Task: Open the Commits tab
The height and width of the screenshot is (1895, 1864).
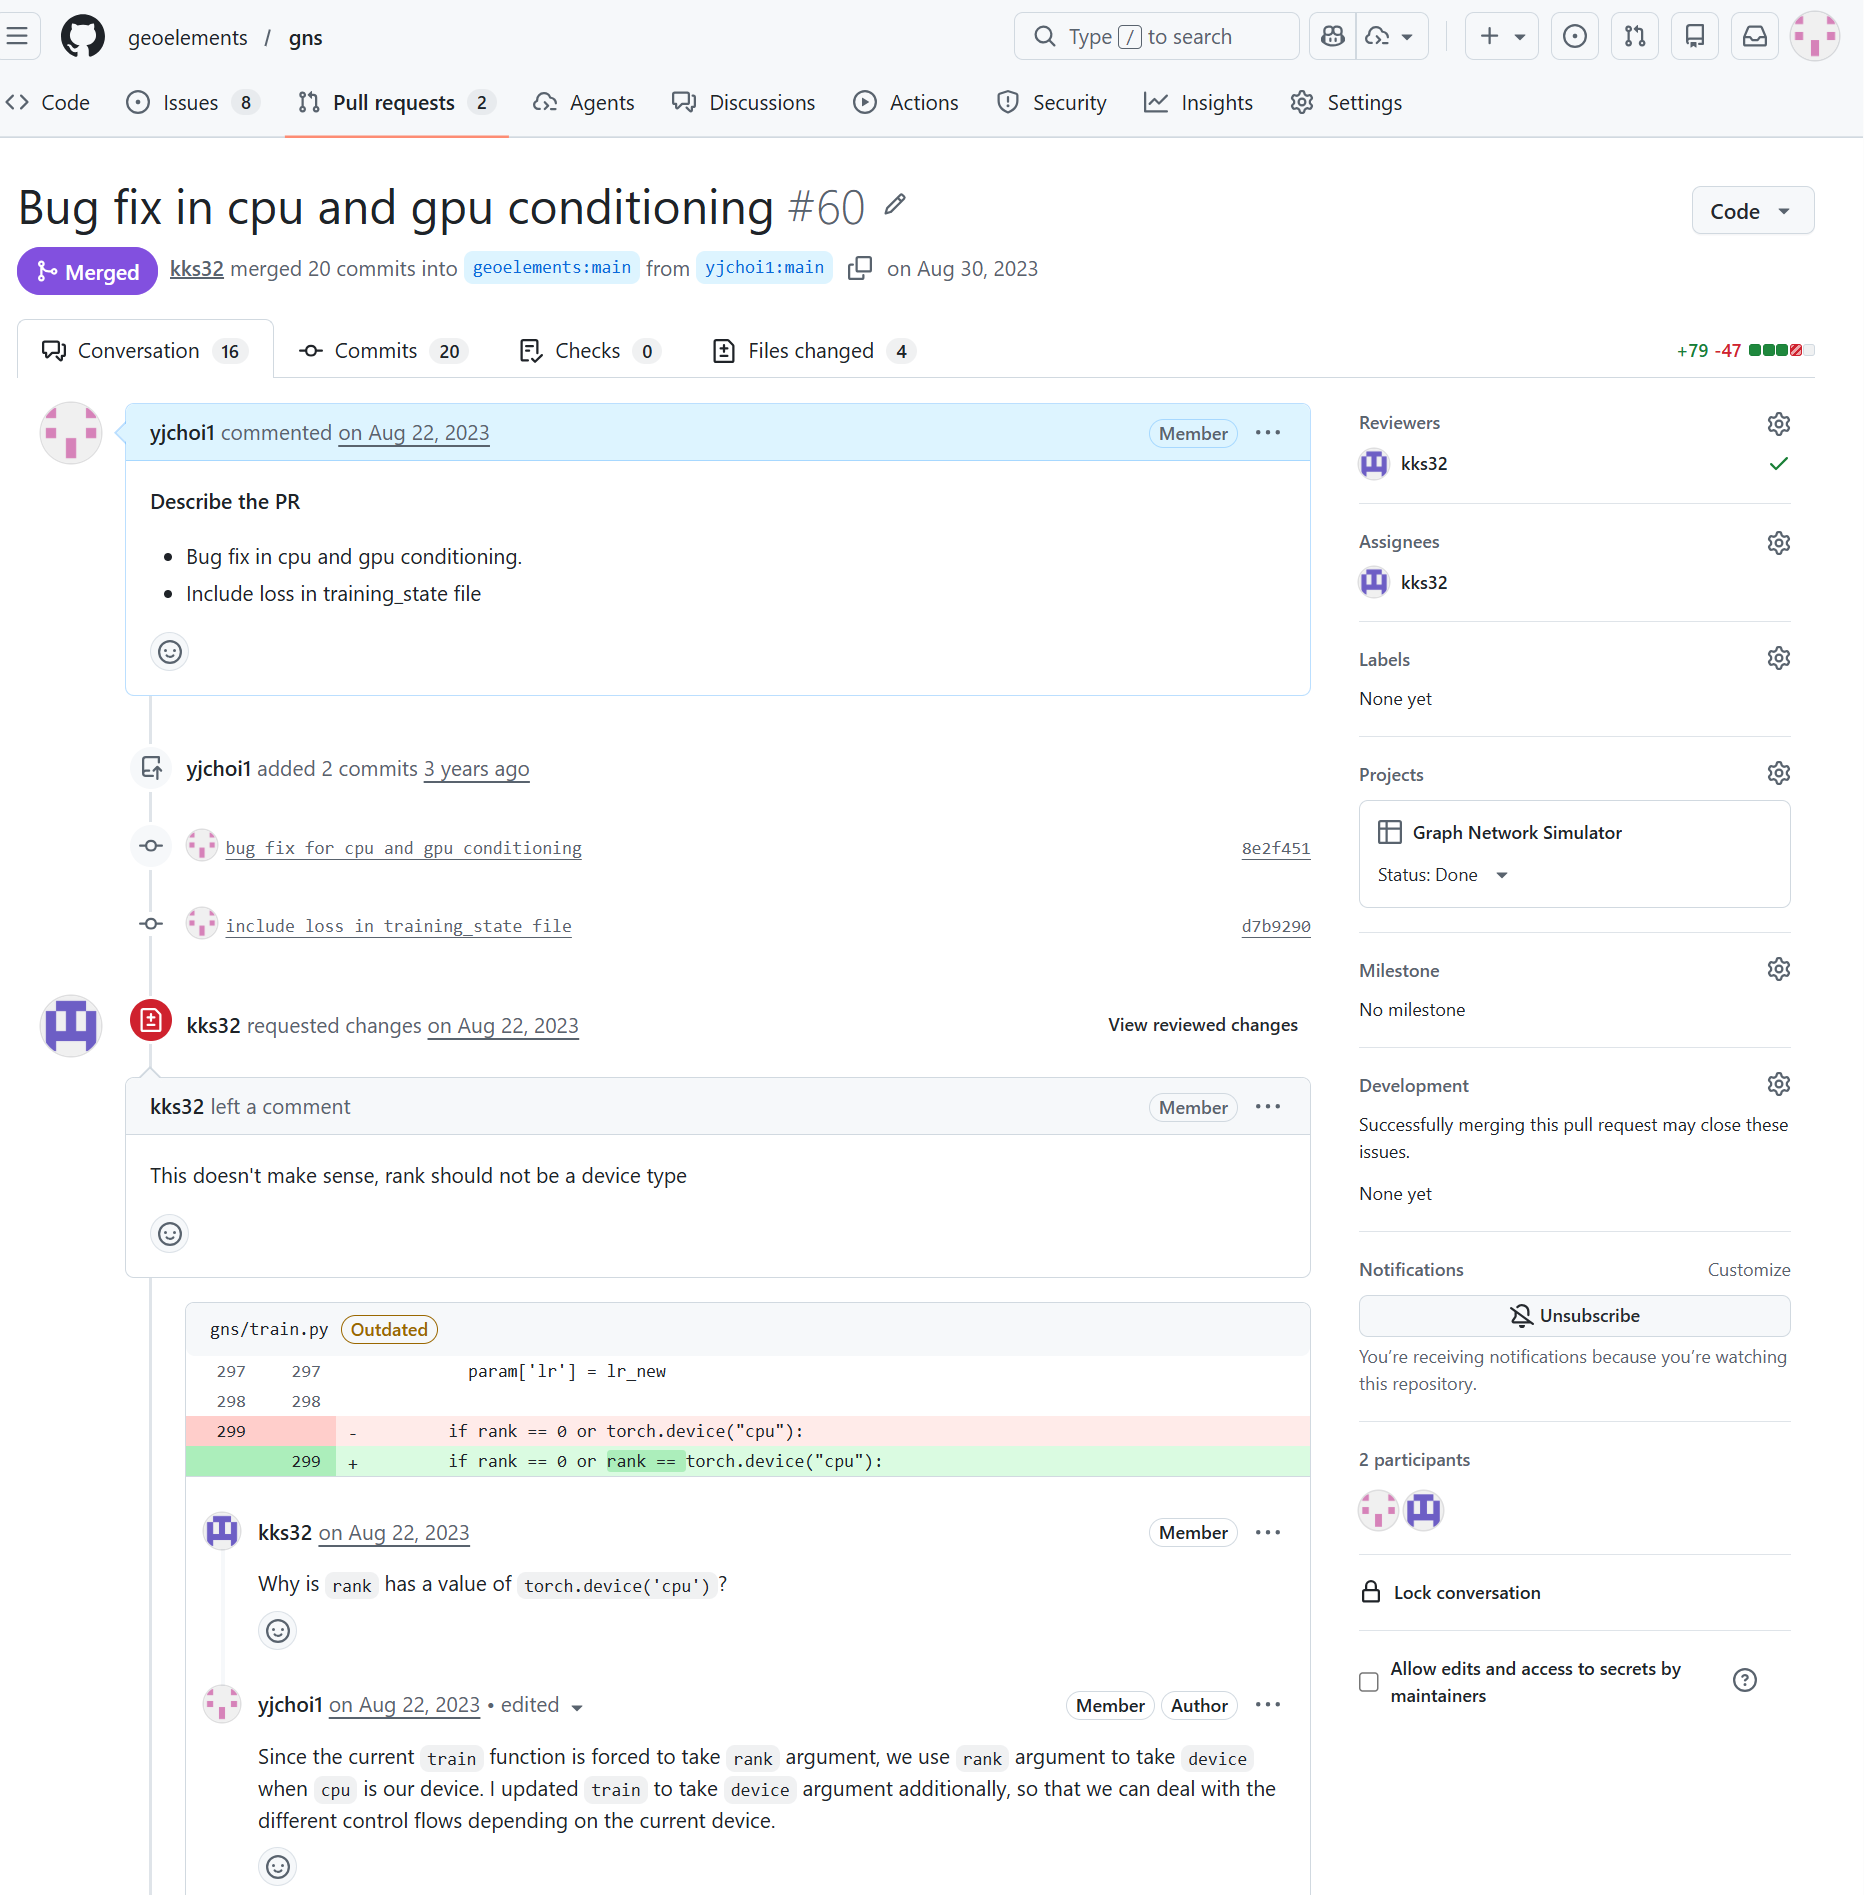Action: pos(376,351)
